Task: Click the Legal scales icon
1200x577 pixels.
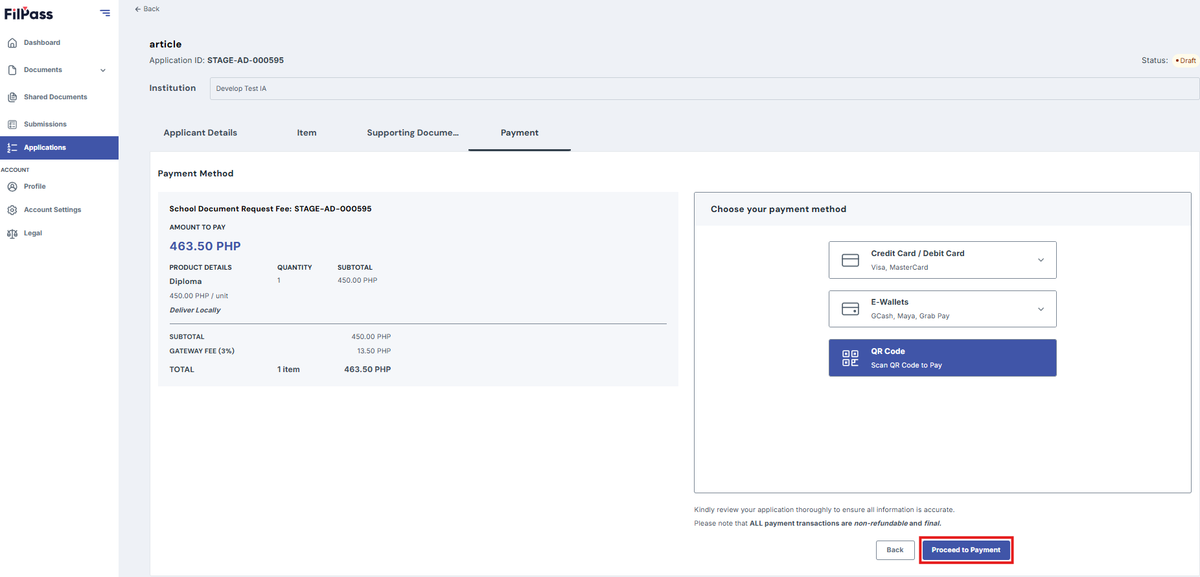Action: tap(12, 233)
